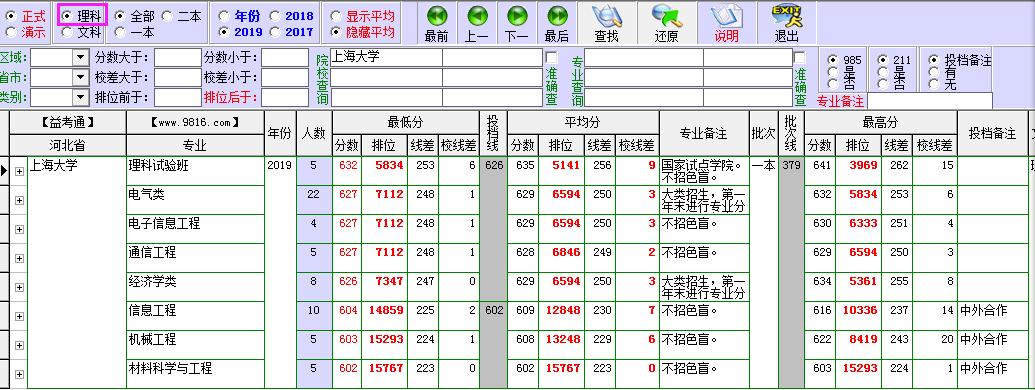
Task: Expand the 电气类 row
Action: [19, 201]
